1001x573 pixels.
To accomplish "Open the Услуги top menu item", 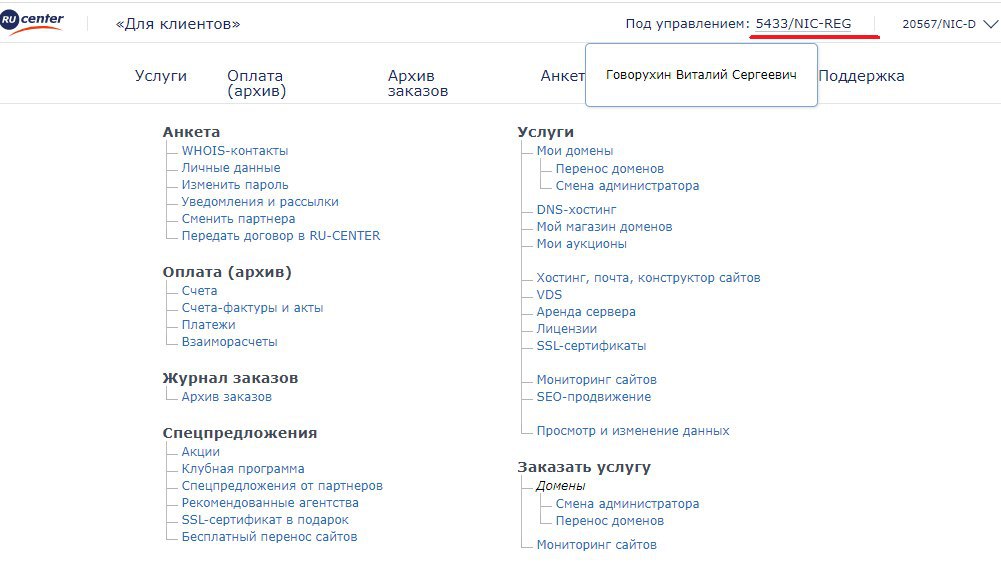I will click(161, 76).
